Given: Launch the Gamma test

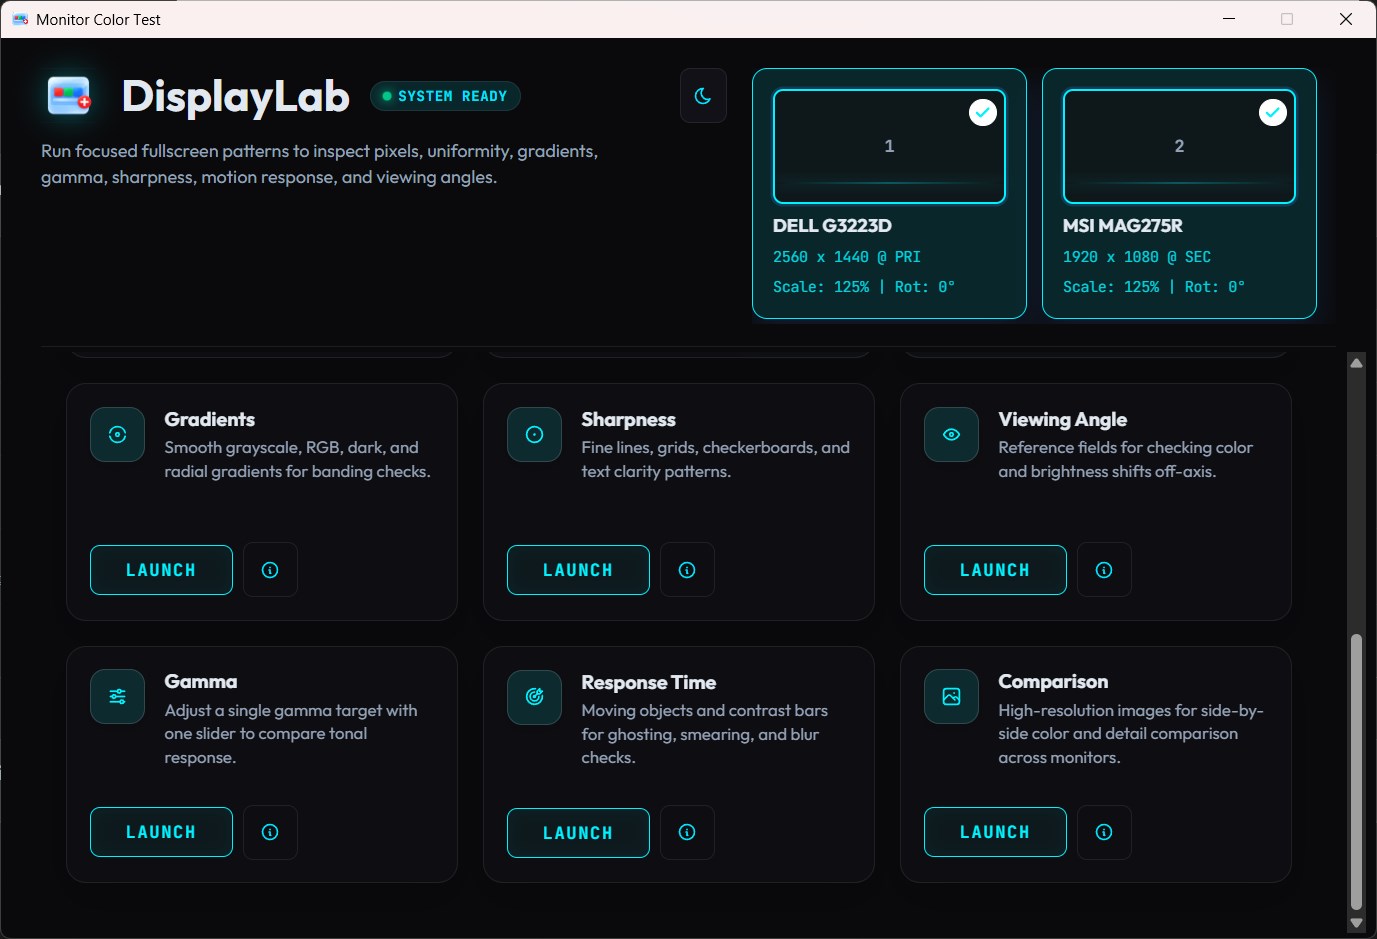Looking at the screenshot, I should (x=161, y=832).
